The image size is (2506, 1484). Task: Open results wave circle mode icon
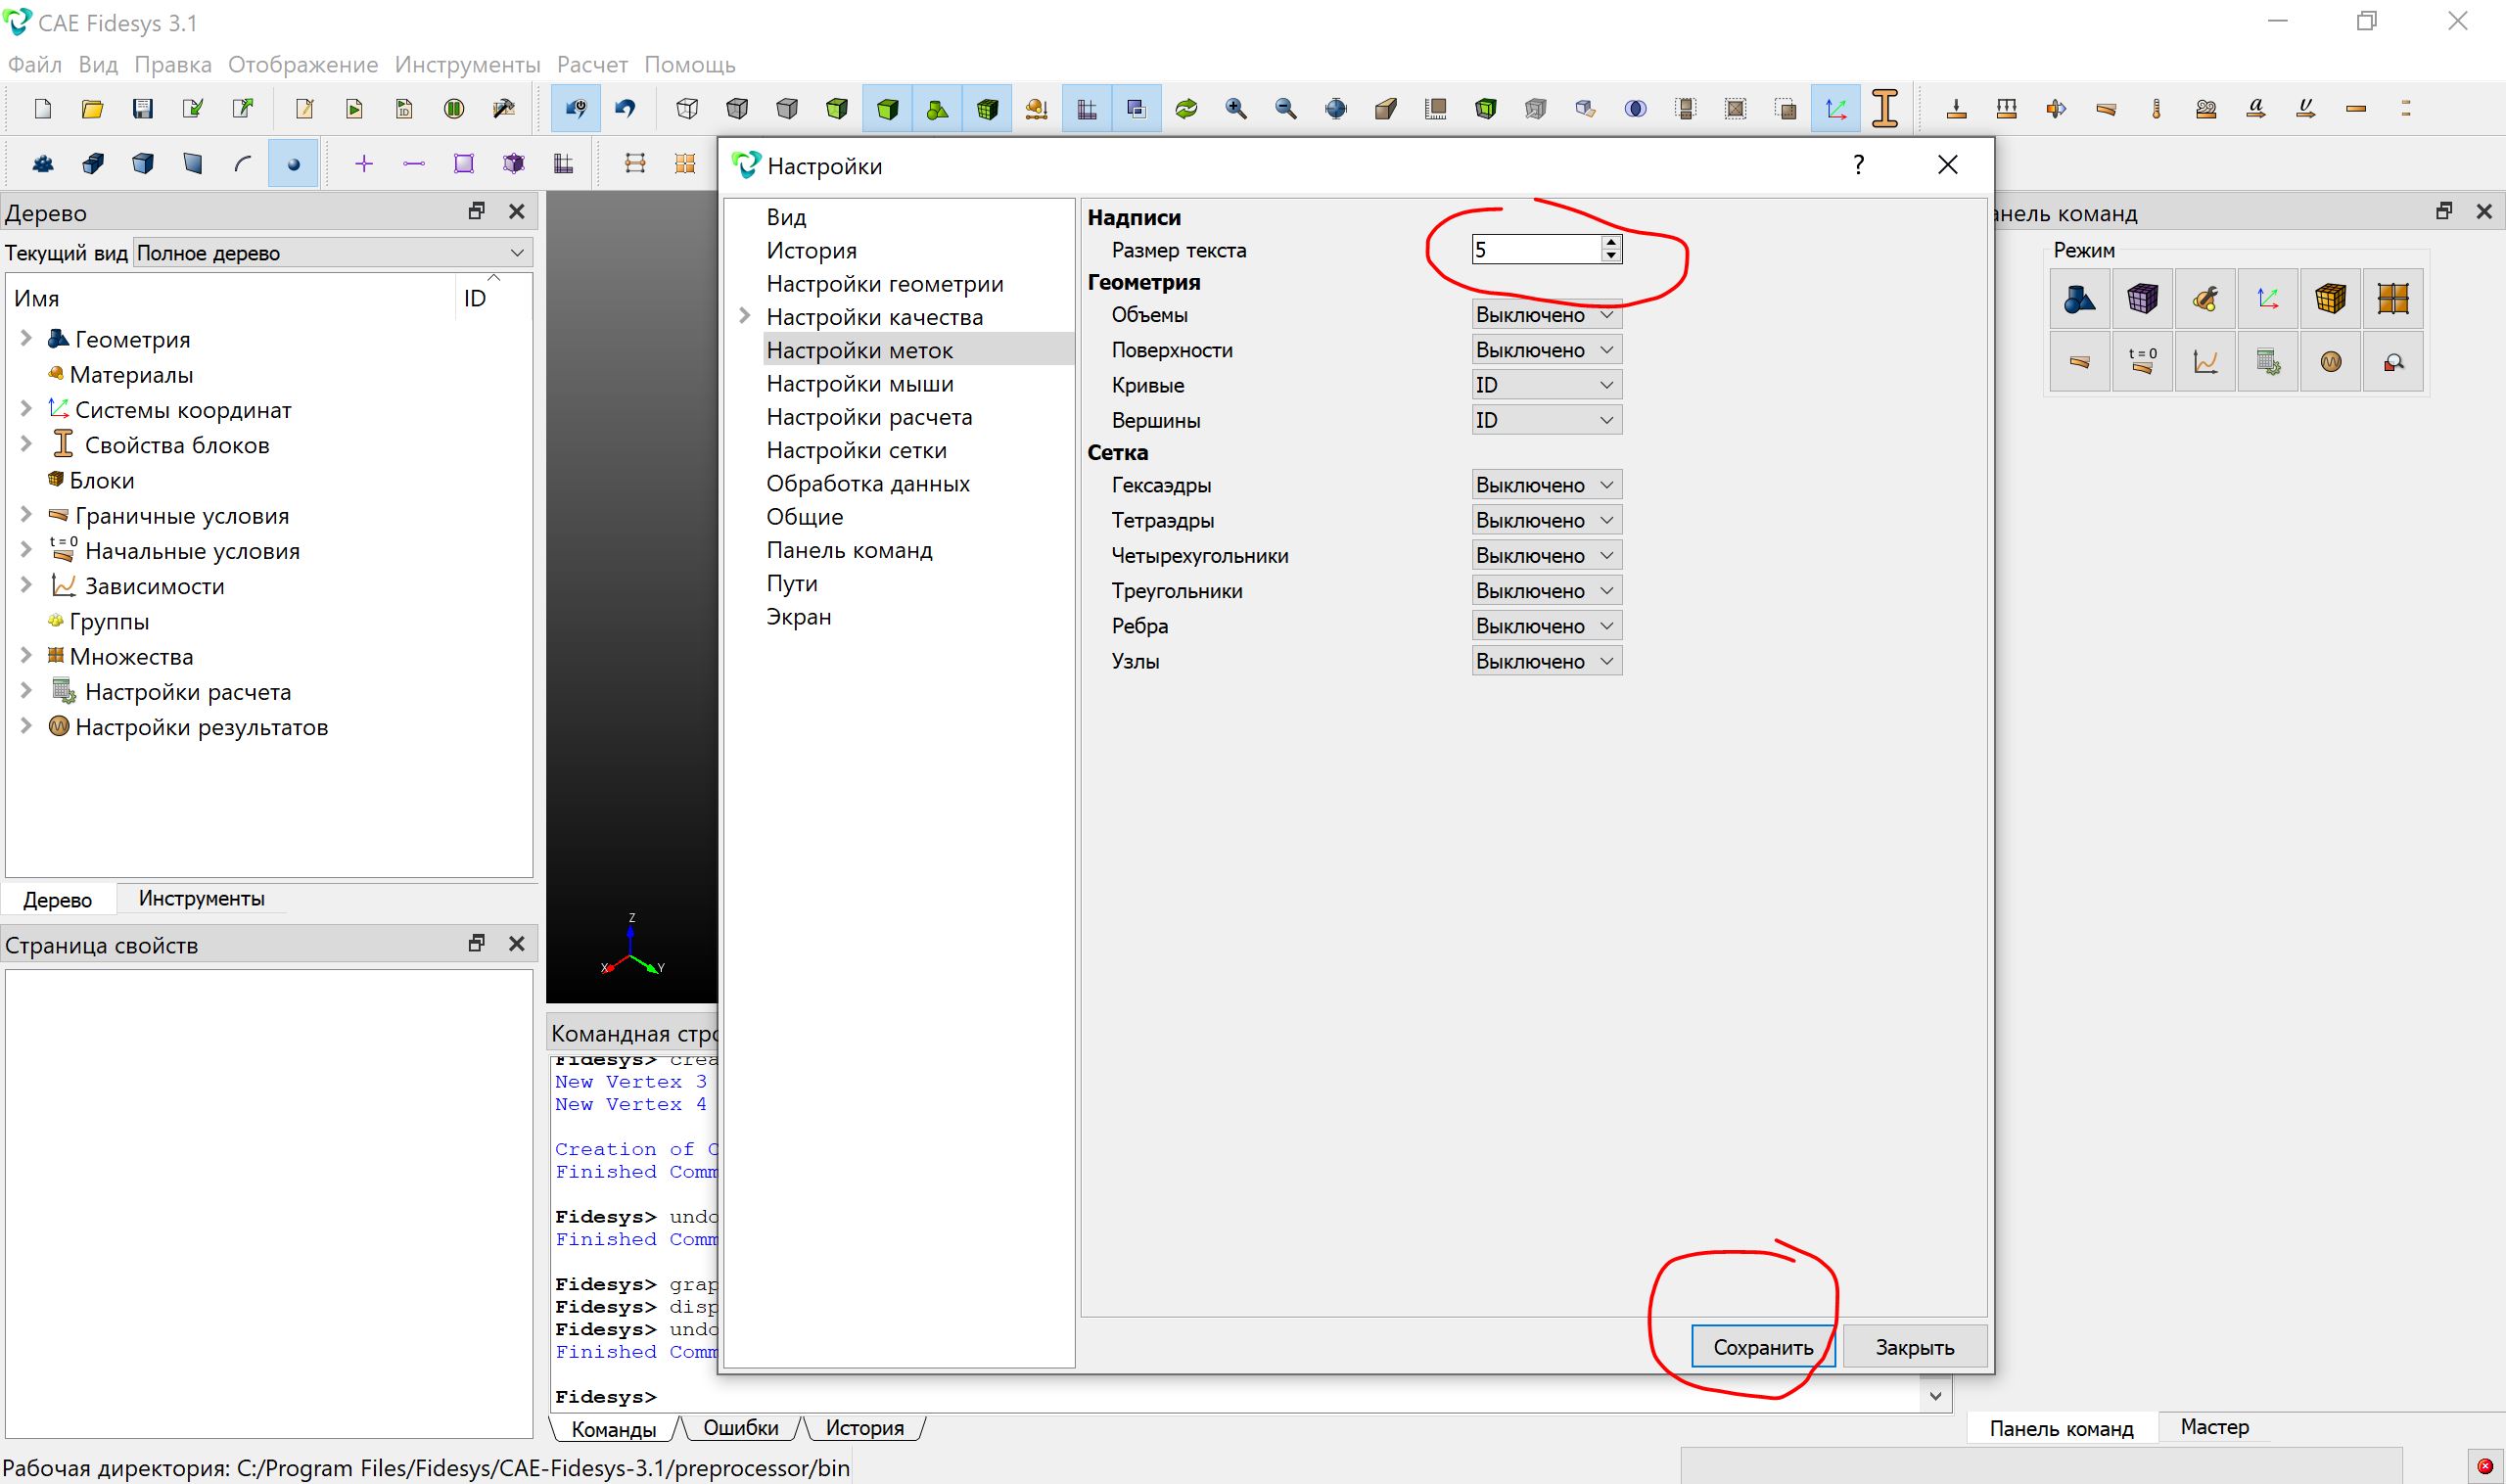2330,361
